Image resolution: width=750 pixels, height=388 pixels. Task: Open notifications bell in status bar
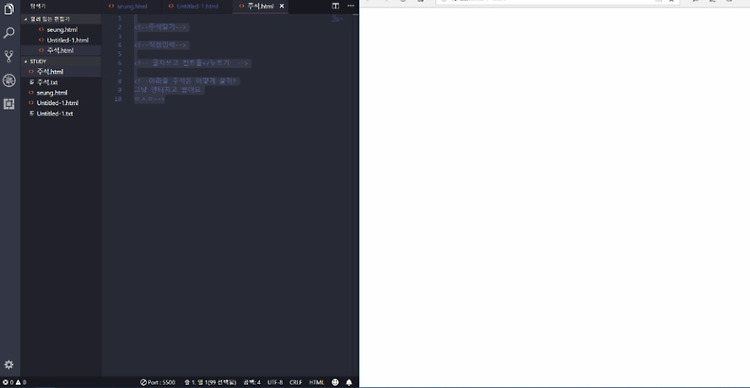click(349, 383)
